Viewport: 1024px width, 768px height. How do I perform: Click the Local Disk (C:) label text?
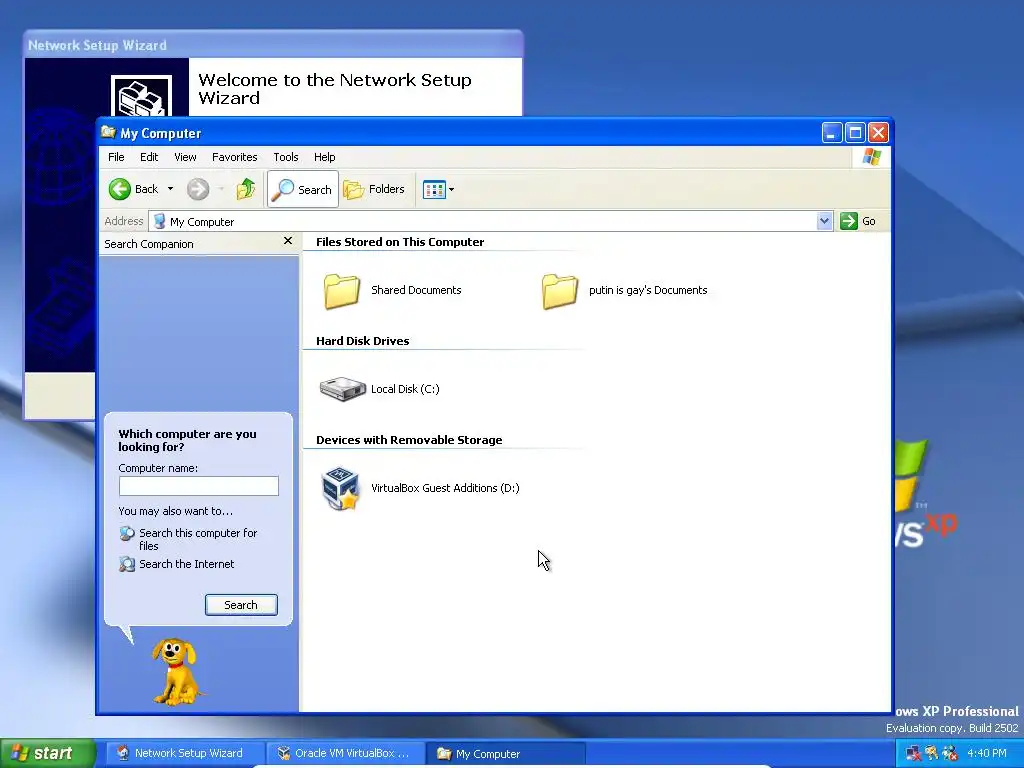[x=405, y=389]
